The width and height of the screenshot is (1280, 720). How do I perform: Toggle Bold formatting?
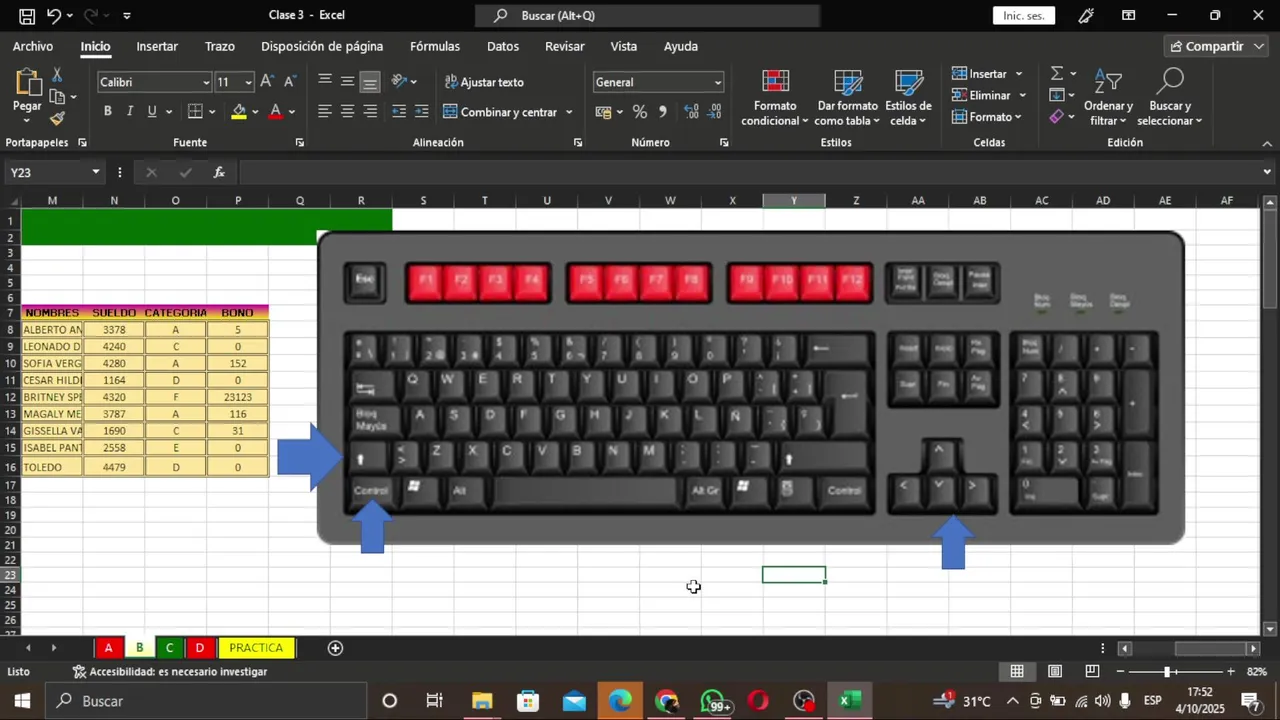[x=108, y=112]
